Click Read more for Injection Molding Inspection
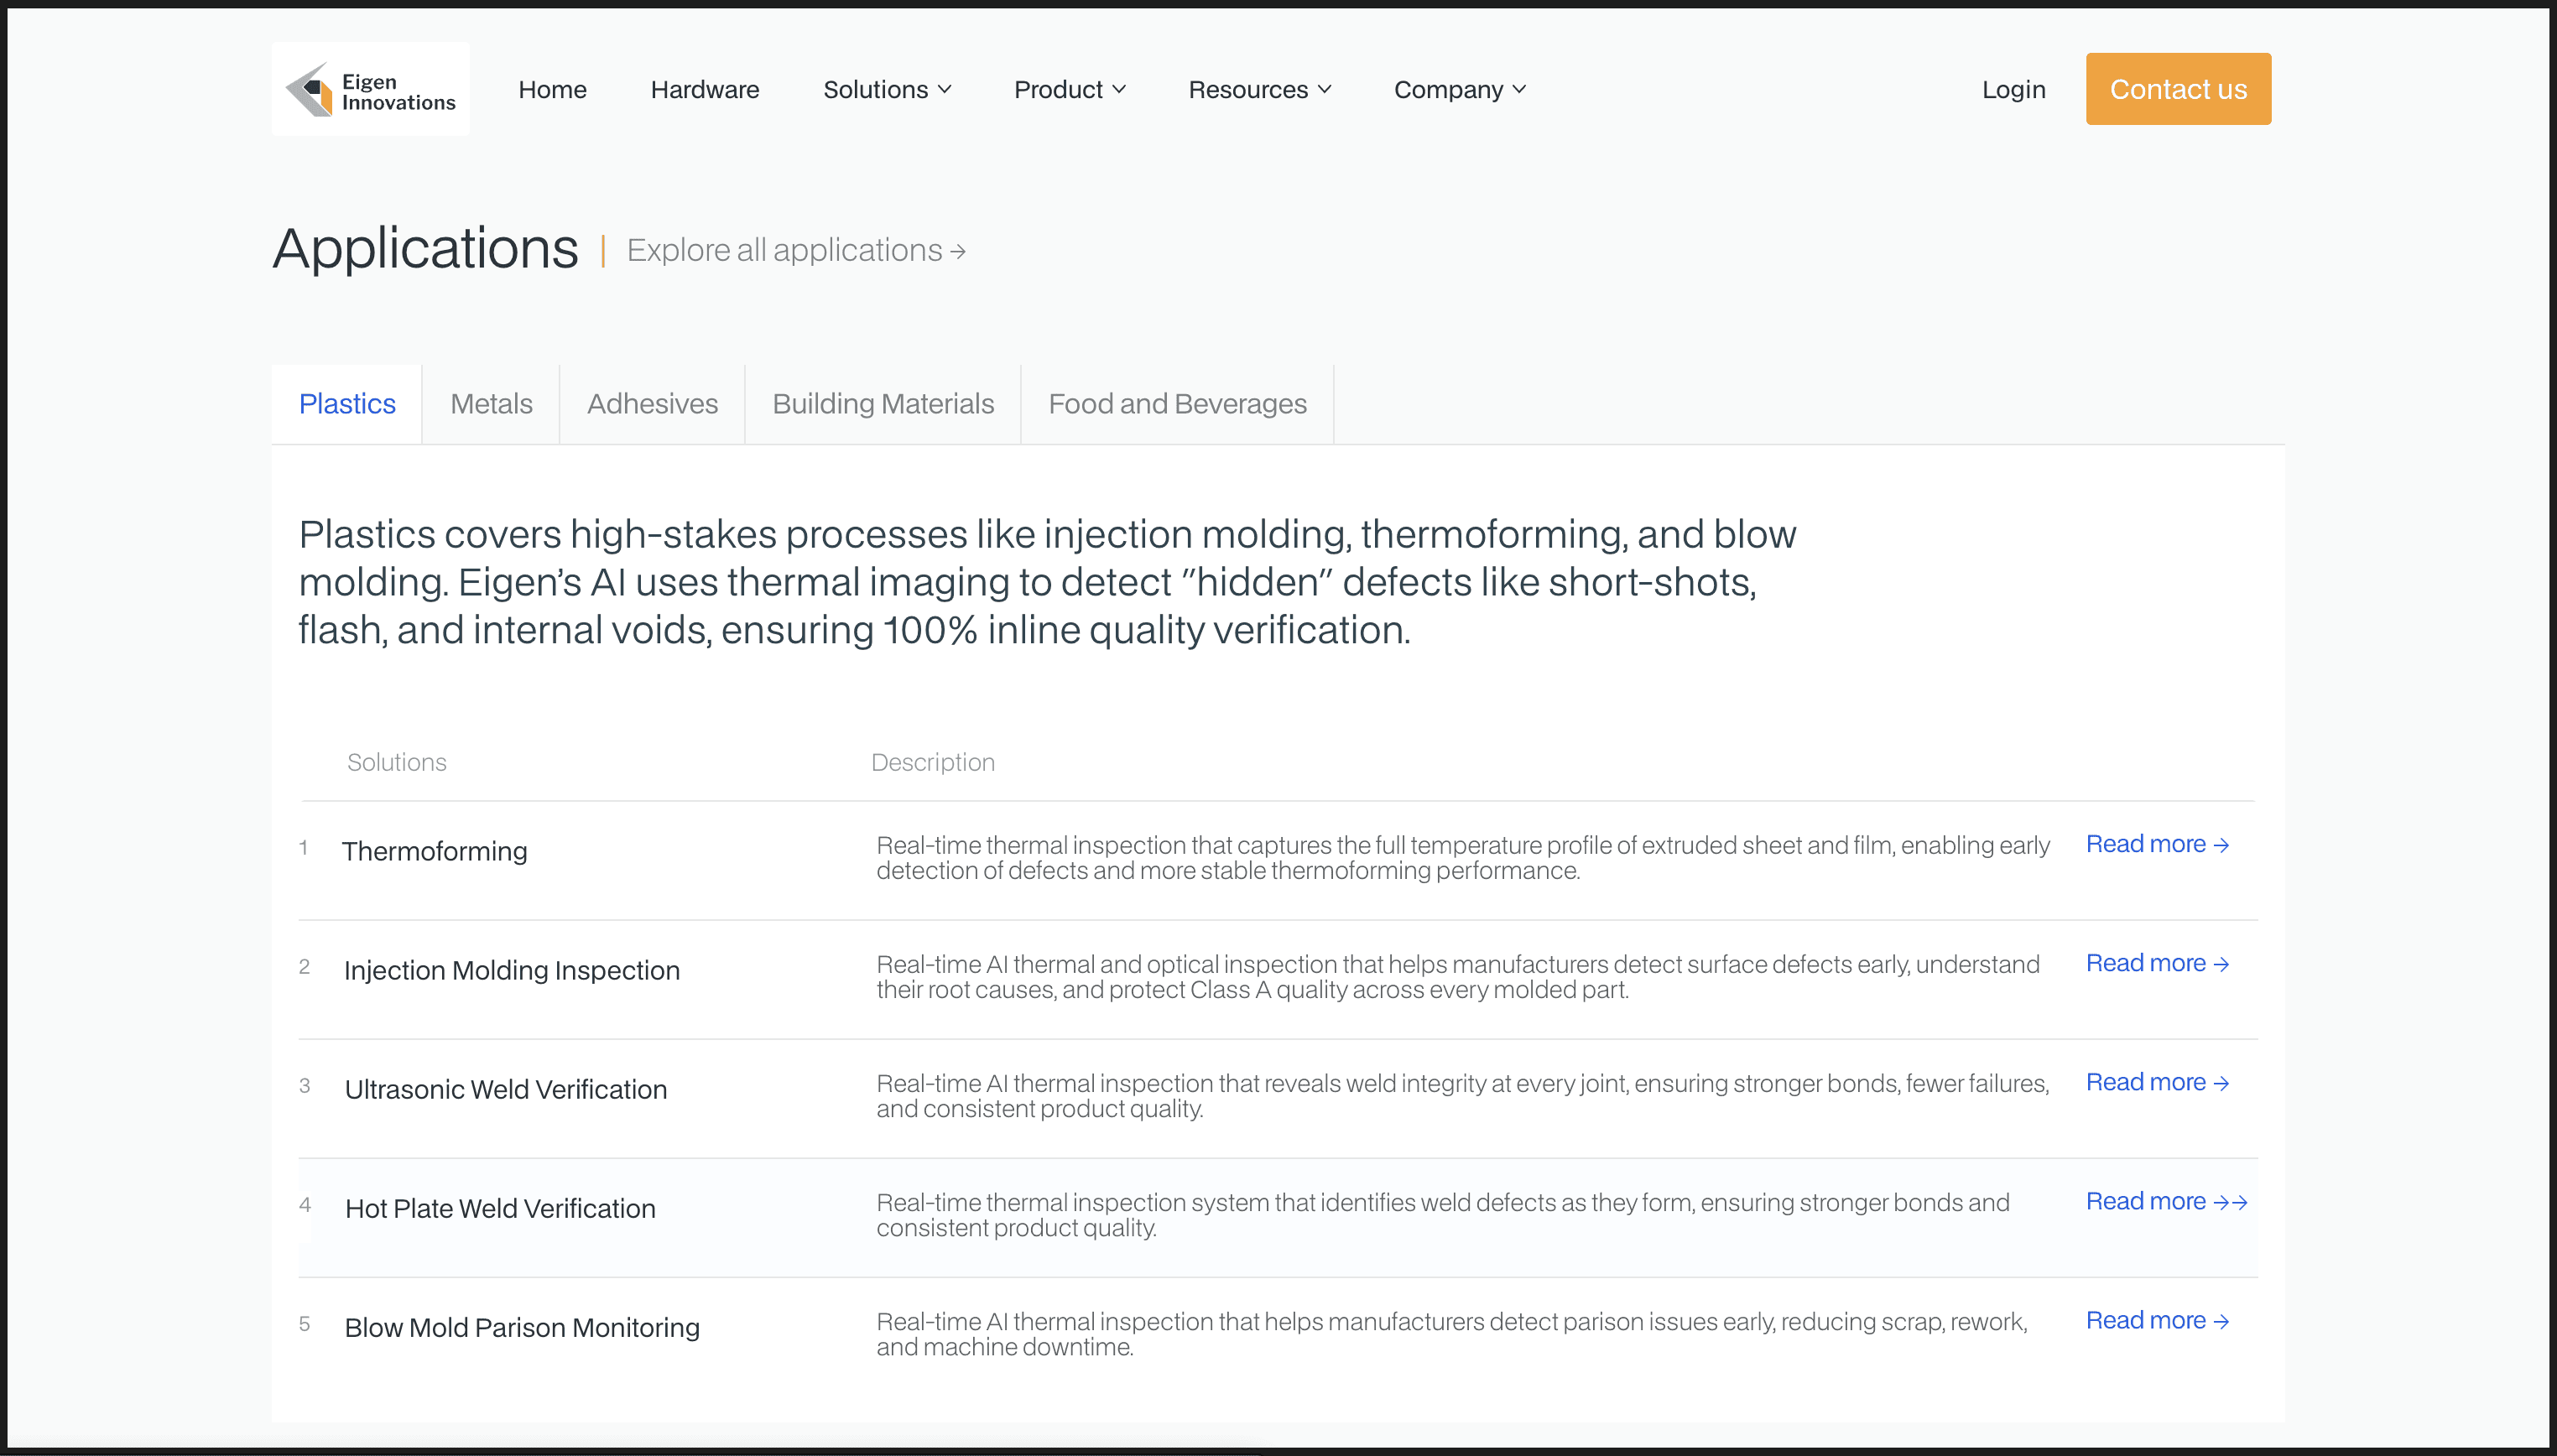2557x1456 pixels. click(x=2156, y=963)
